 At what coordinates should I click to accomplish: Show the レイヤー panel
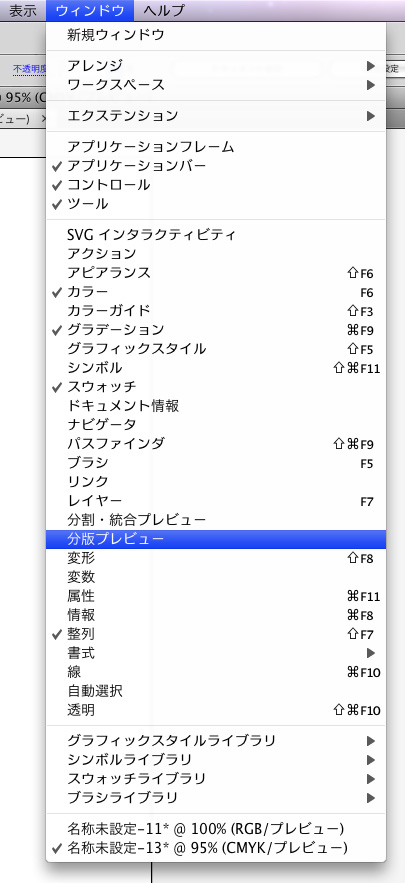tap(216, 501)
